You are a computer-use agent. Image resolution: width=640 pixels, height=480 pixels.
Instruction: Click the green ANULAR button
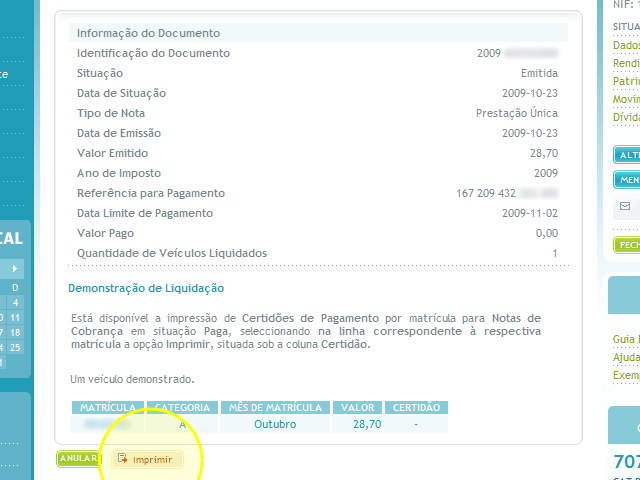click(78, 458)
